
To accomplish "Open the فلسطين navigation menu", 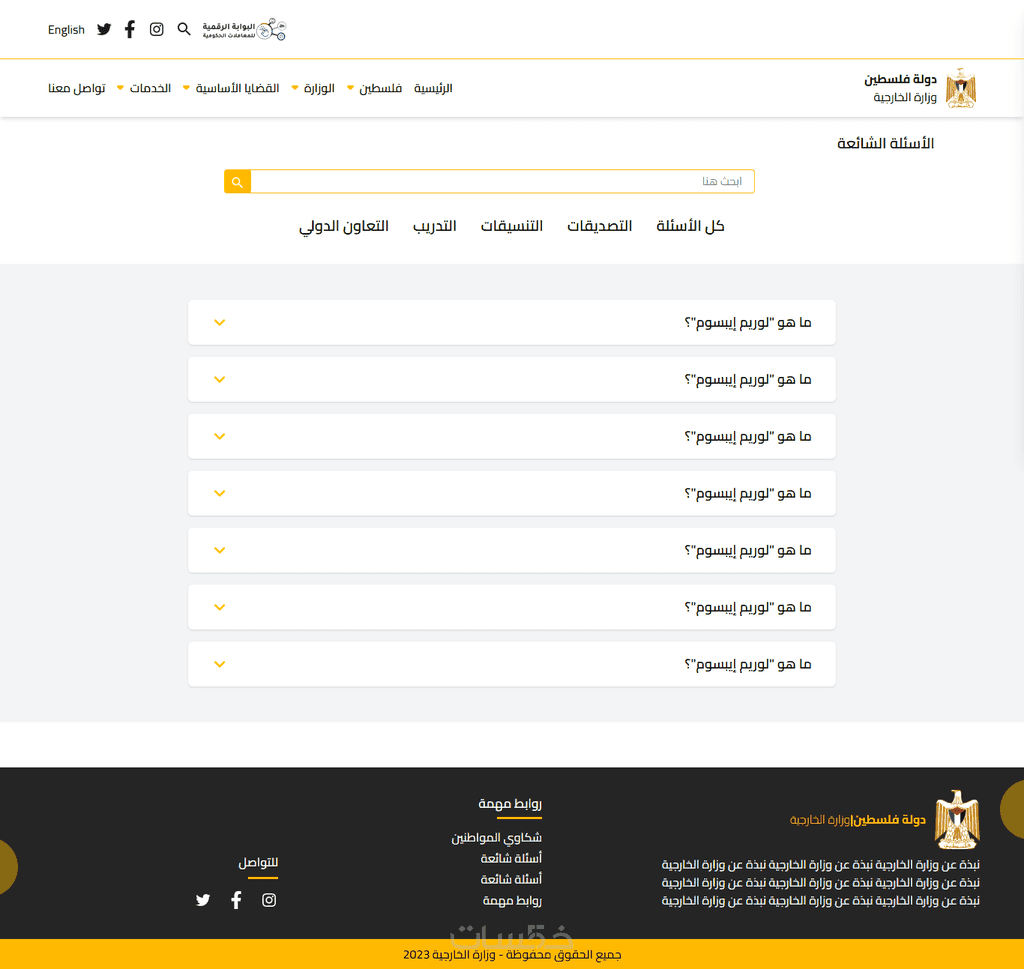I will (380, 88).
